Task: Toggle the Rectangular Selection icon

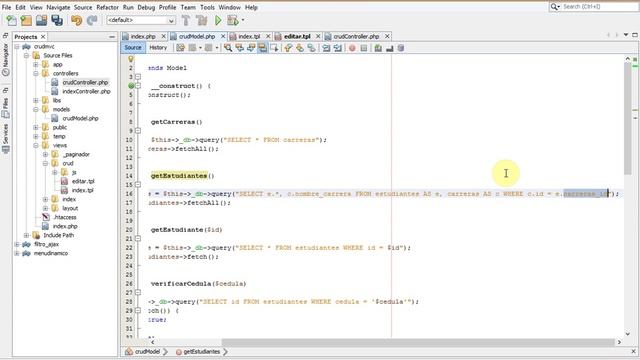Action: pyautogui.click(x=274, y=48)
